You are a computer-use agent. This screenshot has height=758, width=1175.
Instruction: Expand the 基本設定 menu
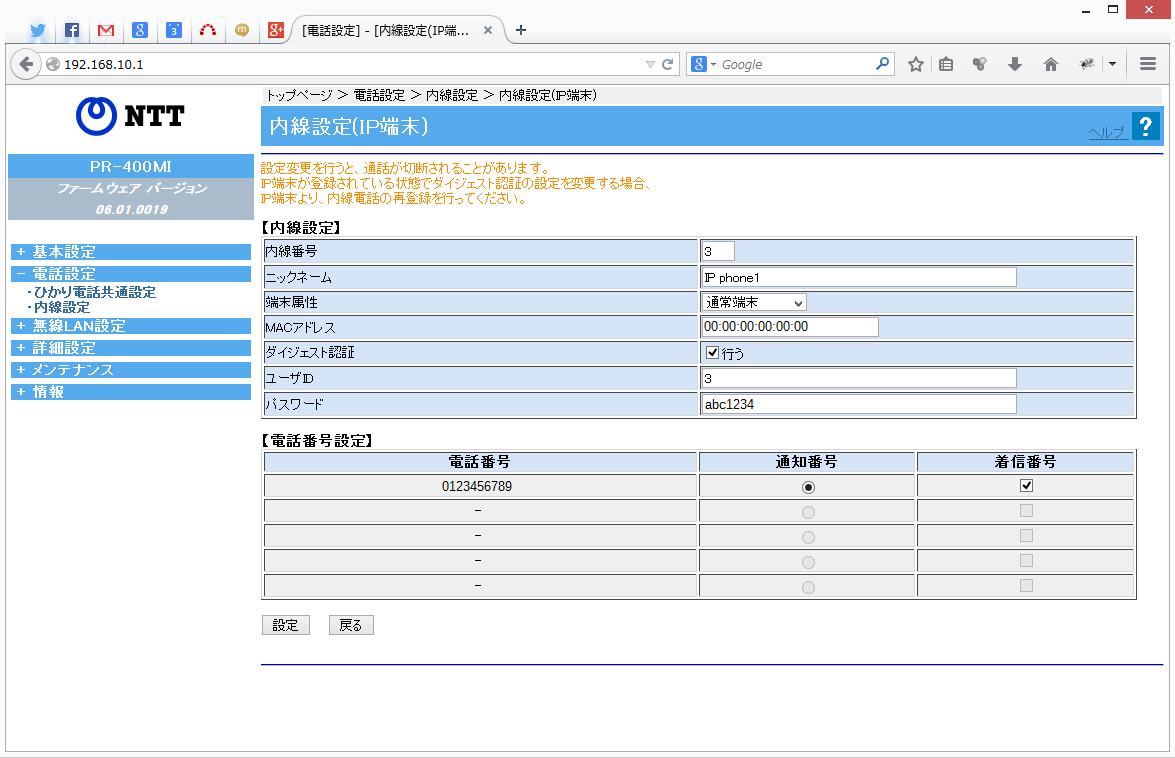coord(131,252)
